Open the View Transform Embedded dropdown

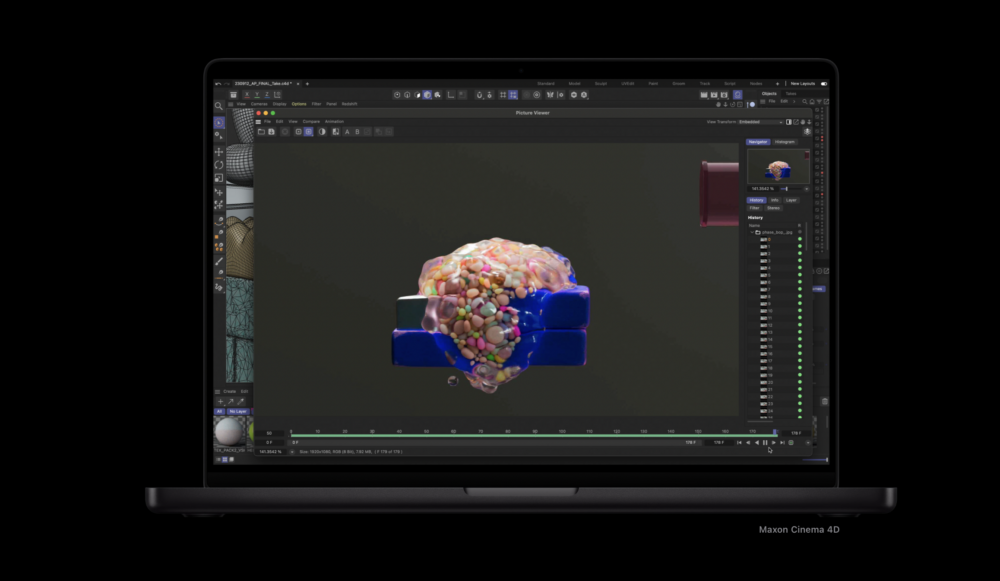pyautogui.click(x=760, y=122)
